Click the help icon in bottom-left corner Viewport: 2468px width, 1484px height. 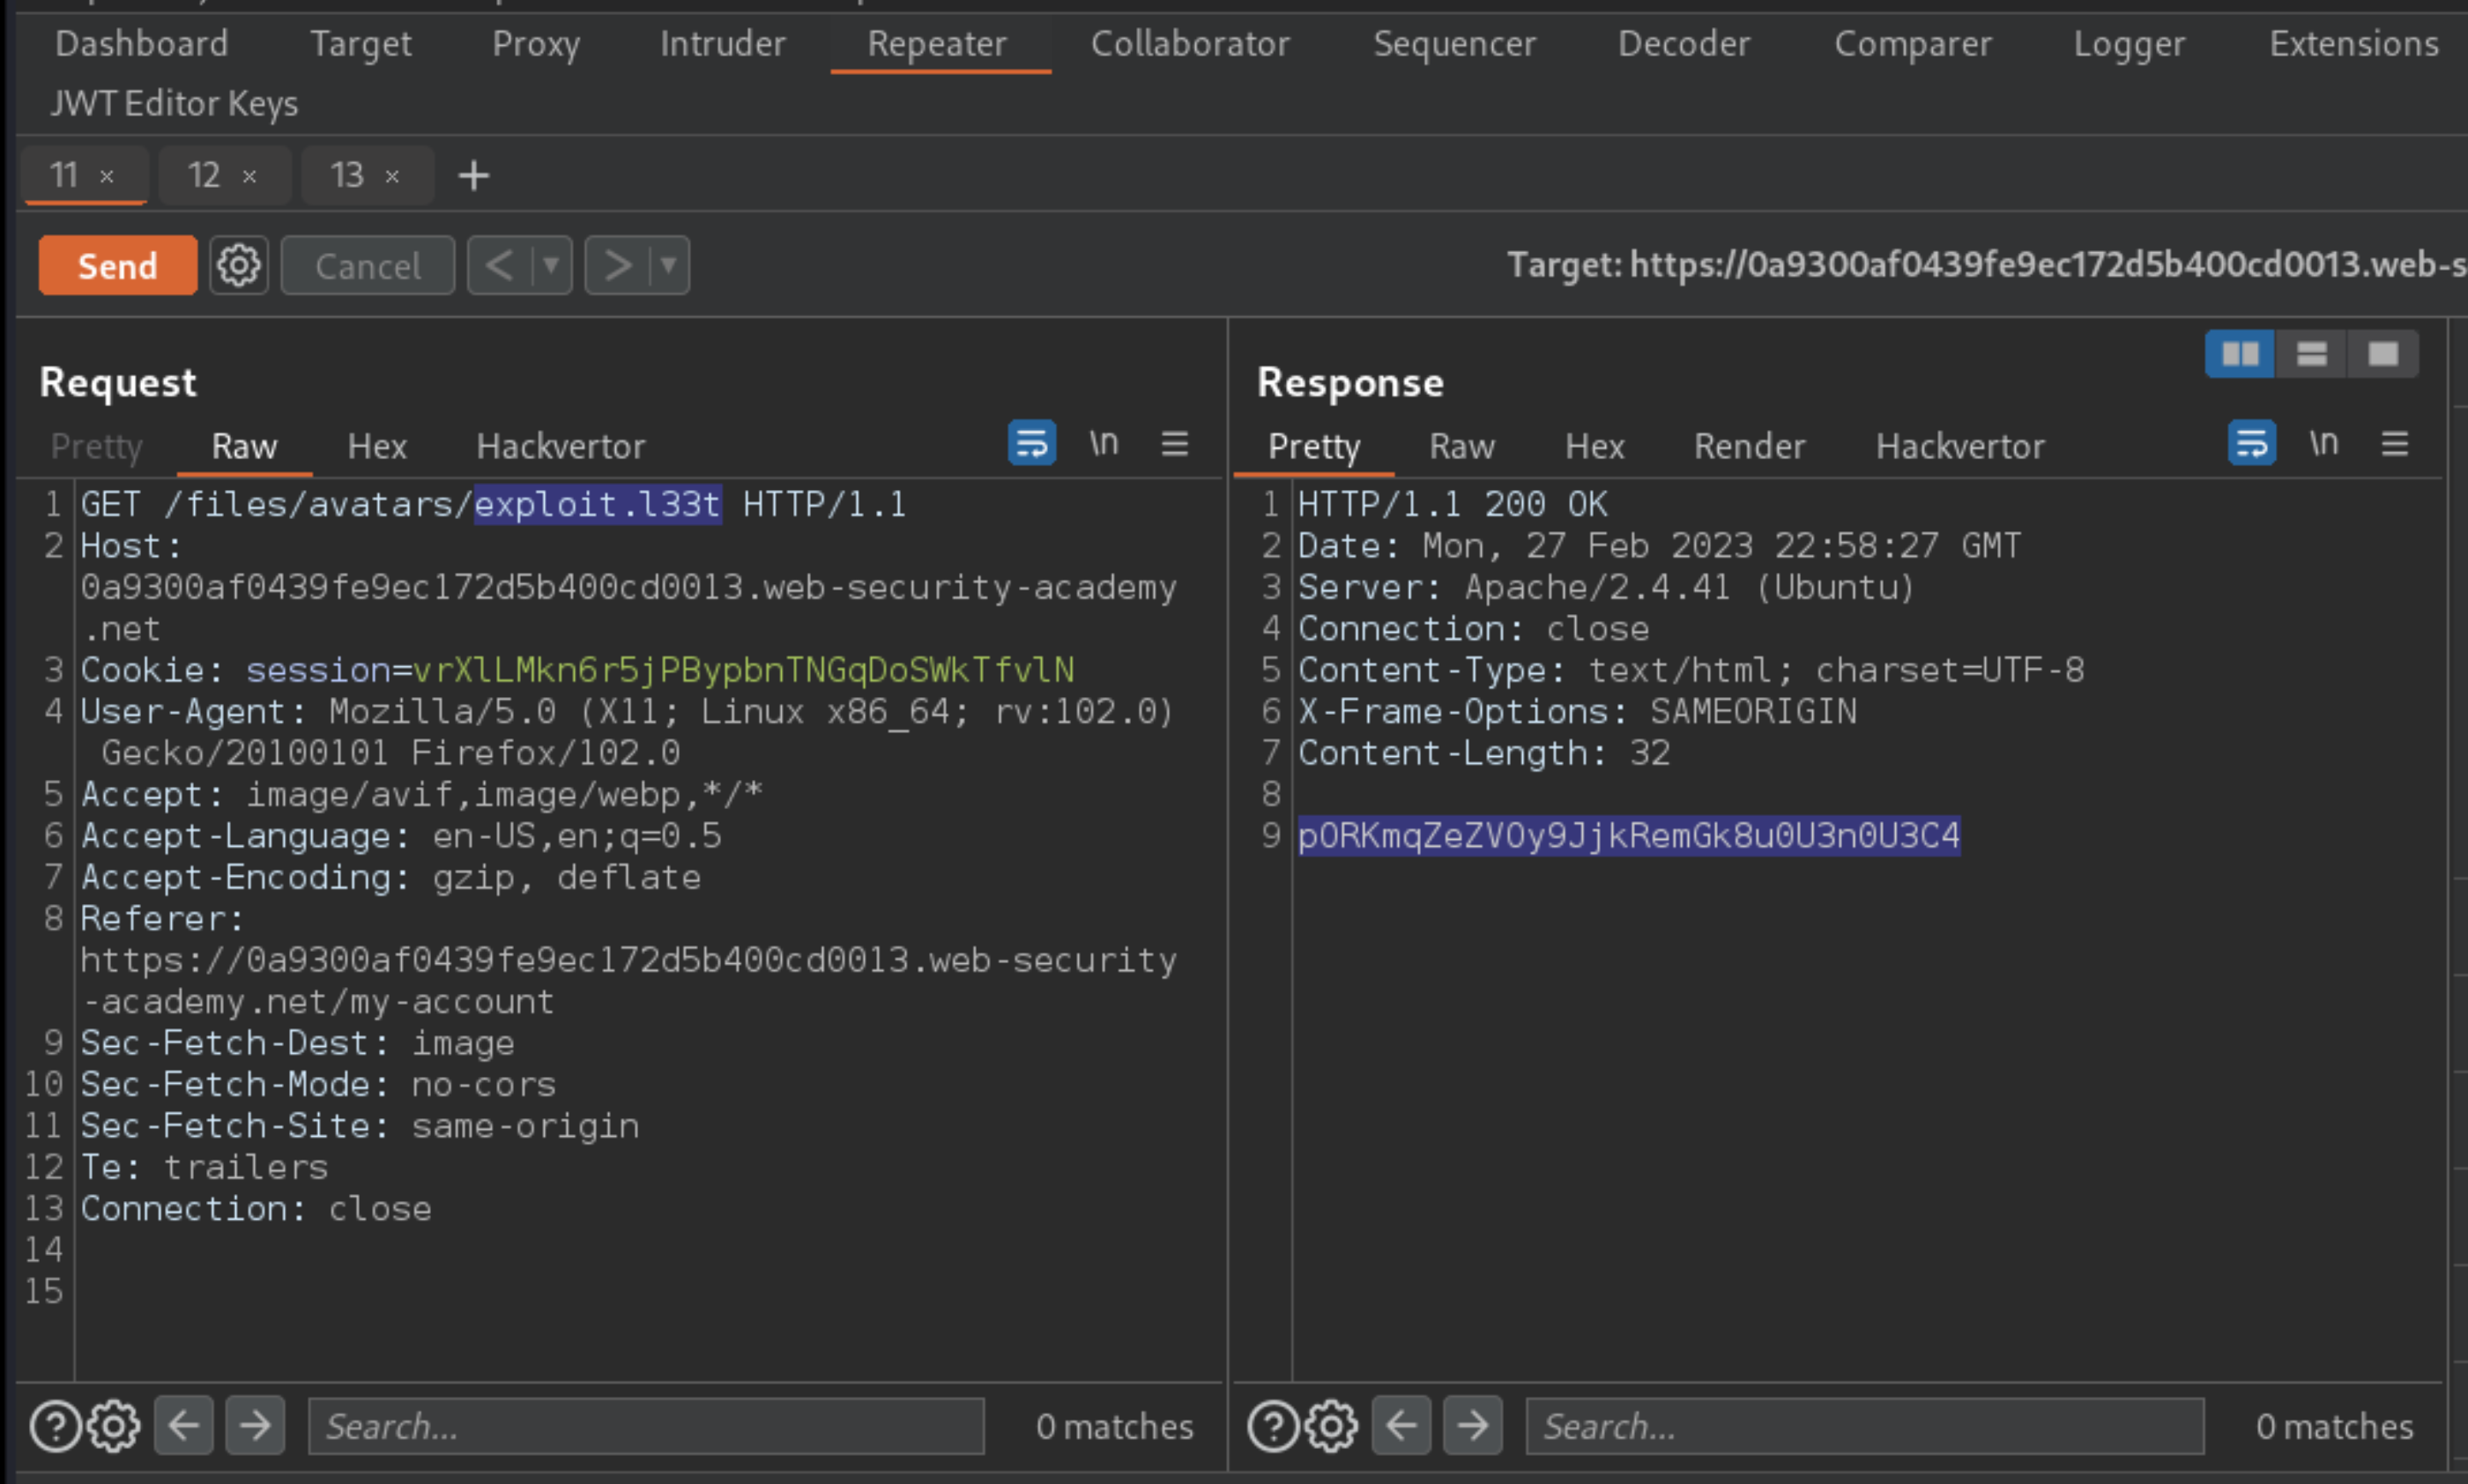click(55, 1424)
